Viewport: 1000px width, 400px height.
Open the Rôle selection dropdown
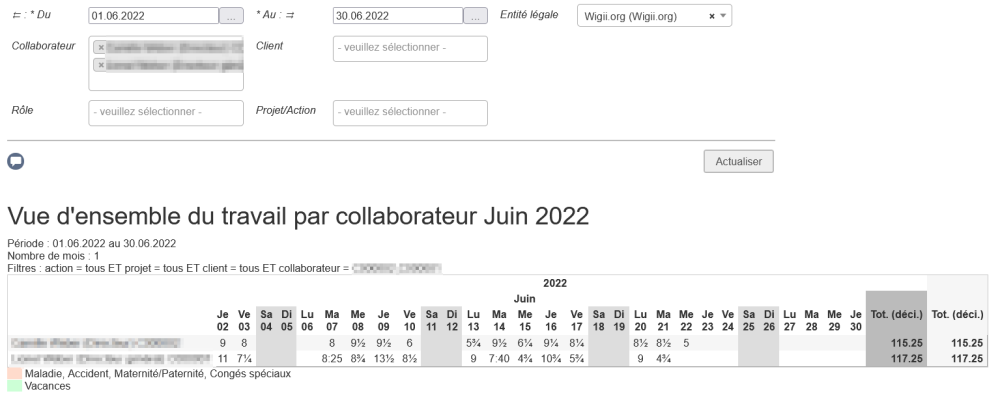(166, 112)
